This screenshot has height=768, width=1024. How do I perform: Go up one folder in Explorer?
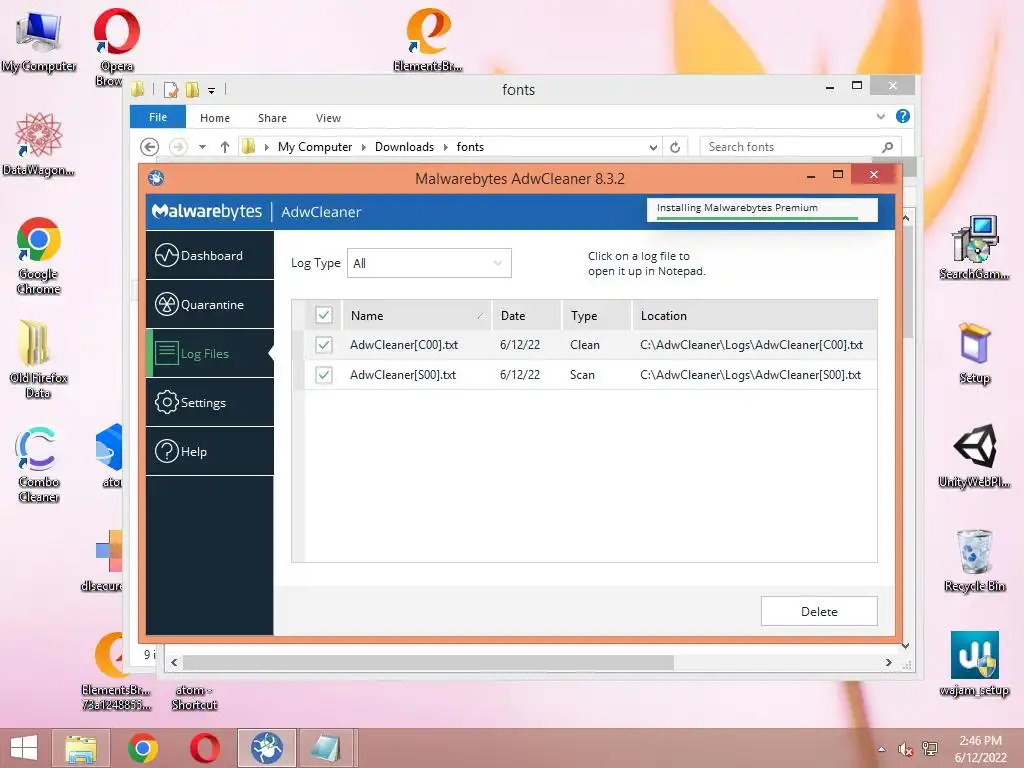pos(225,147)
